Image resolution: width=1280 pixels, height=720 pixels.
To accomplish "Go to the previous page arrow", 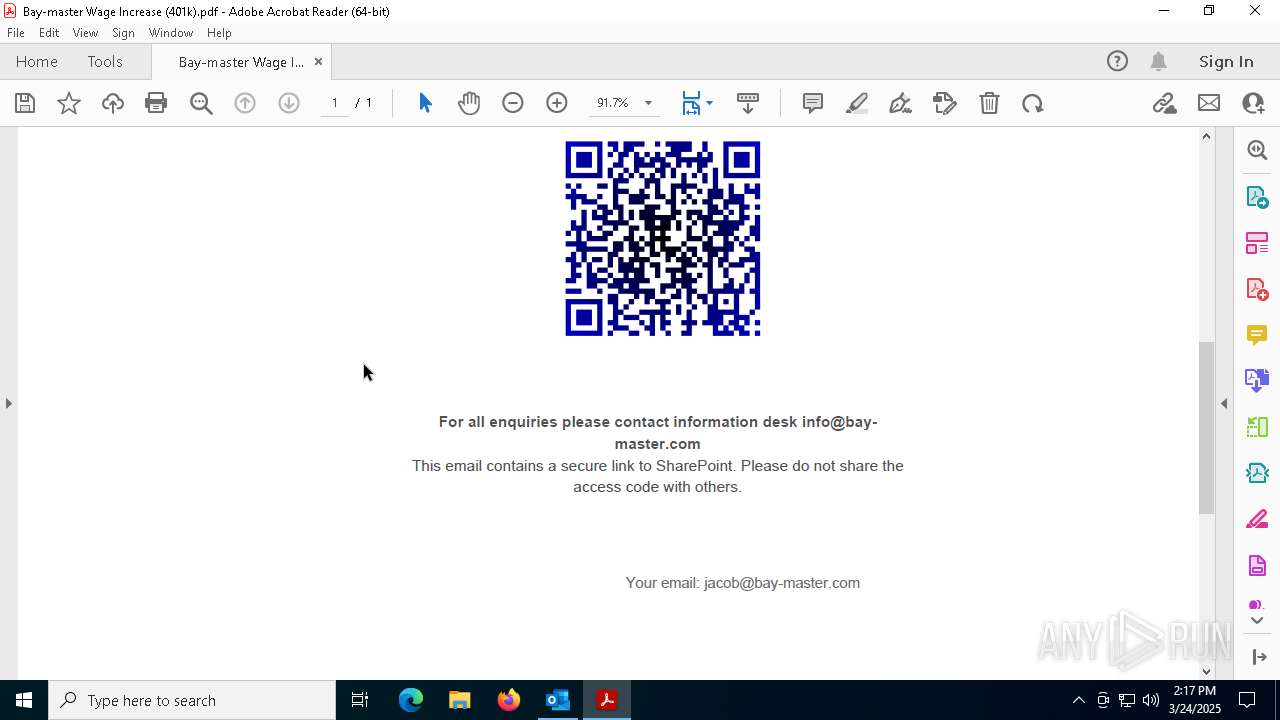I will tap(245, 103).
